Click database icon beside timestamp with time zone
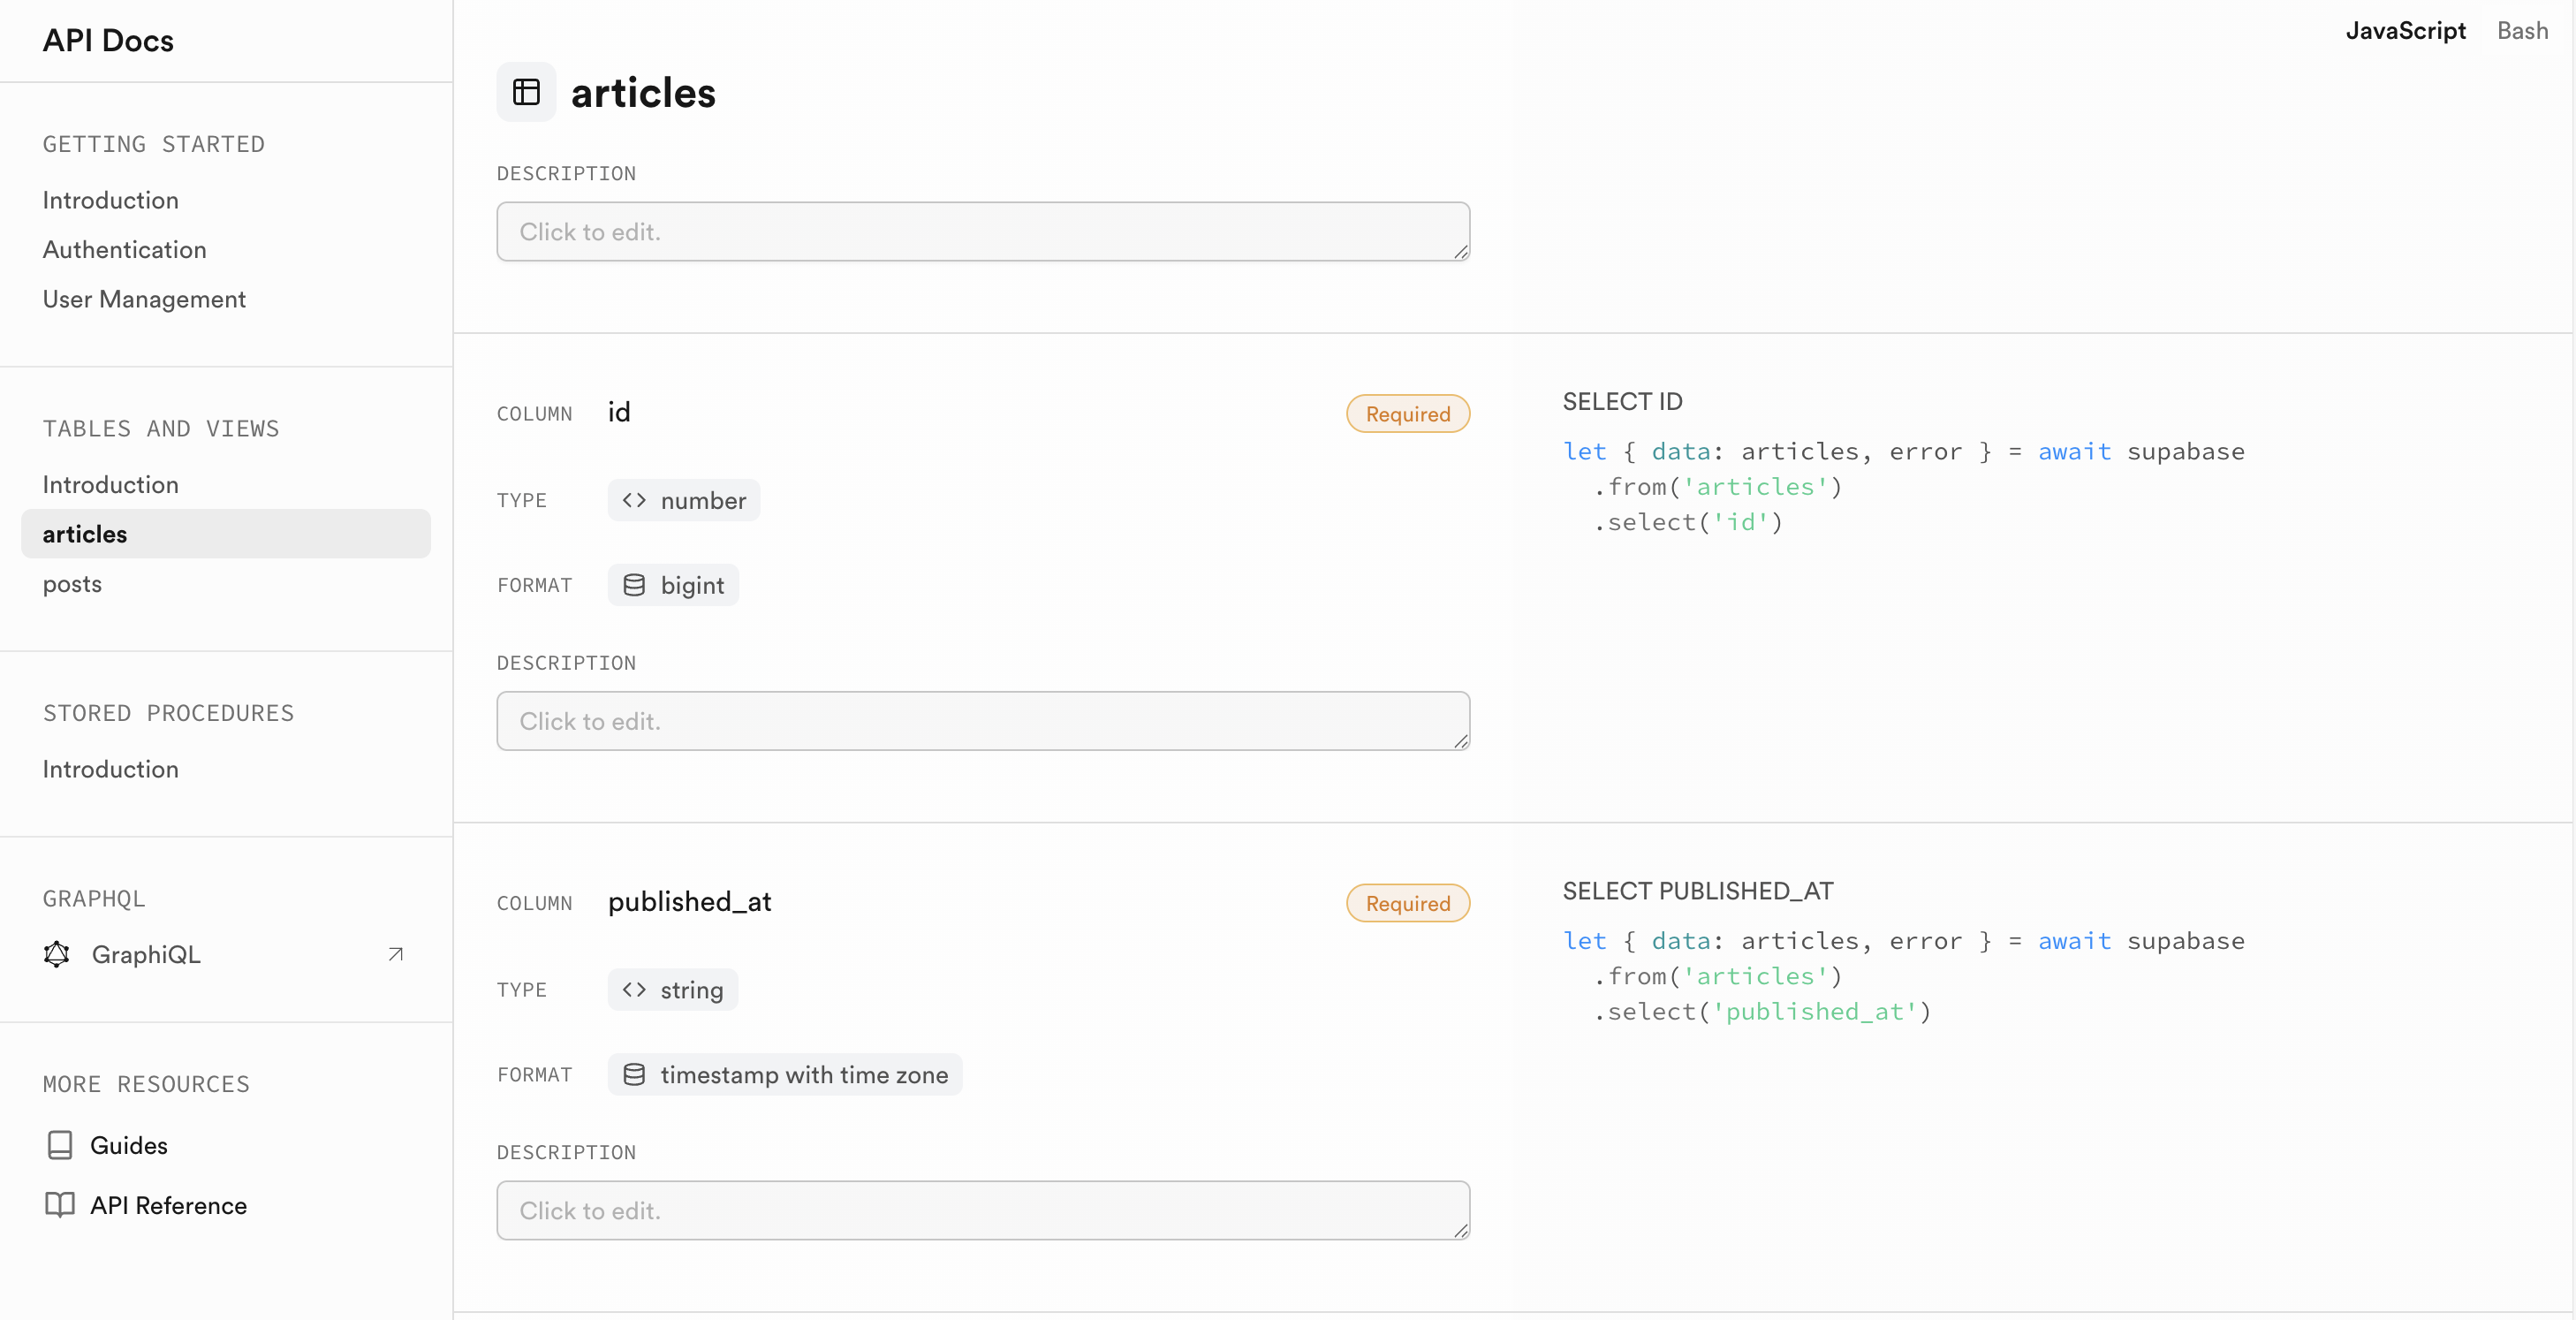Screen dimensions: 2576x1320 (634, 1075)
